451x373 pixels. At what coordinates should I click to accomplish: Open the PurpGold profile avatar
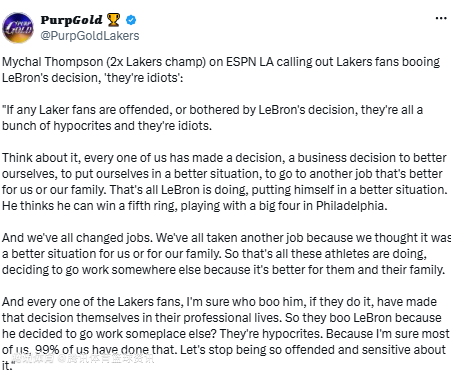pyautogui.click(x=18, y=28)
